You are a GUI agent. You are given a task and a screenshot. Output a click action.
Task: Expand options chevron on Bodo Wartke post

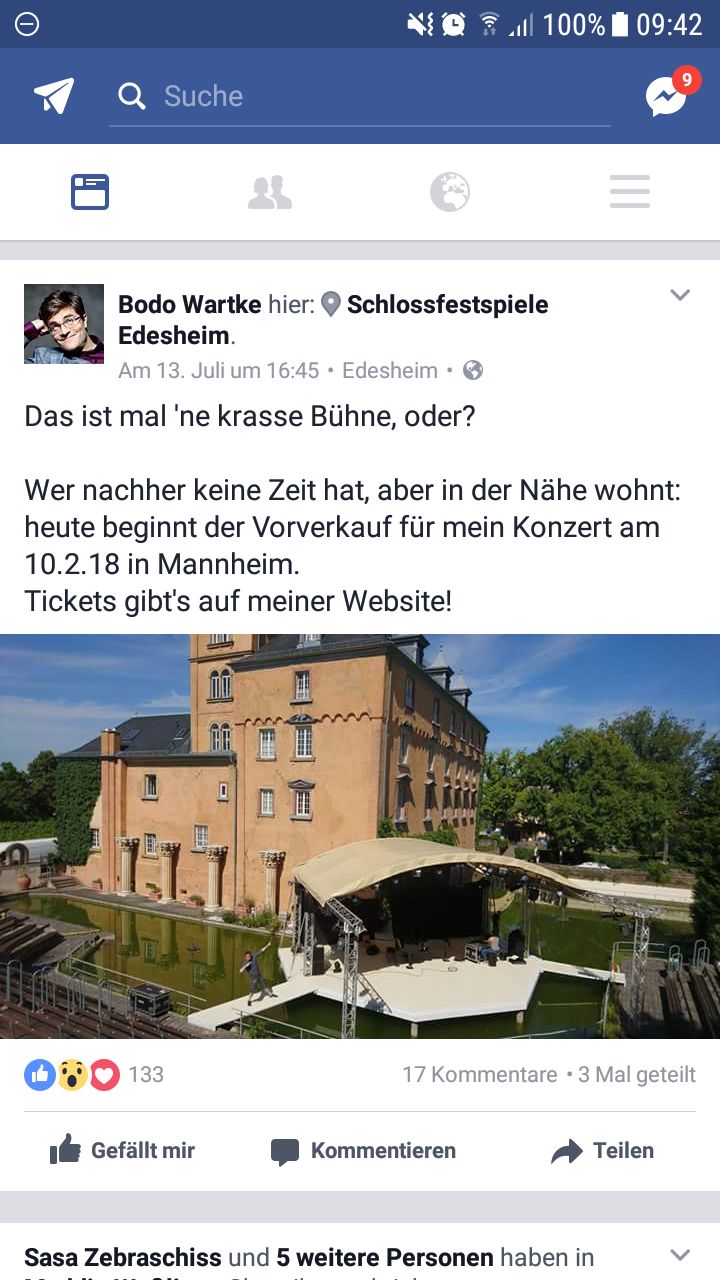[x=680, y=295]
